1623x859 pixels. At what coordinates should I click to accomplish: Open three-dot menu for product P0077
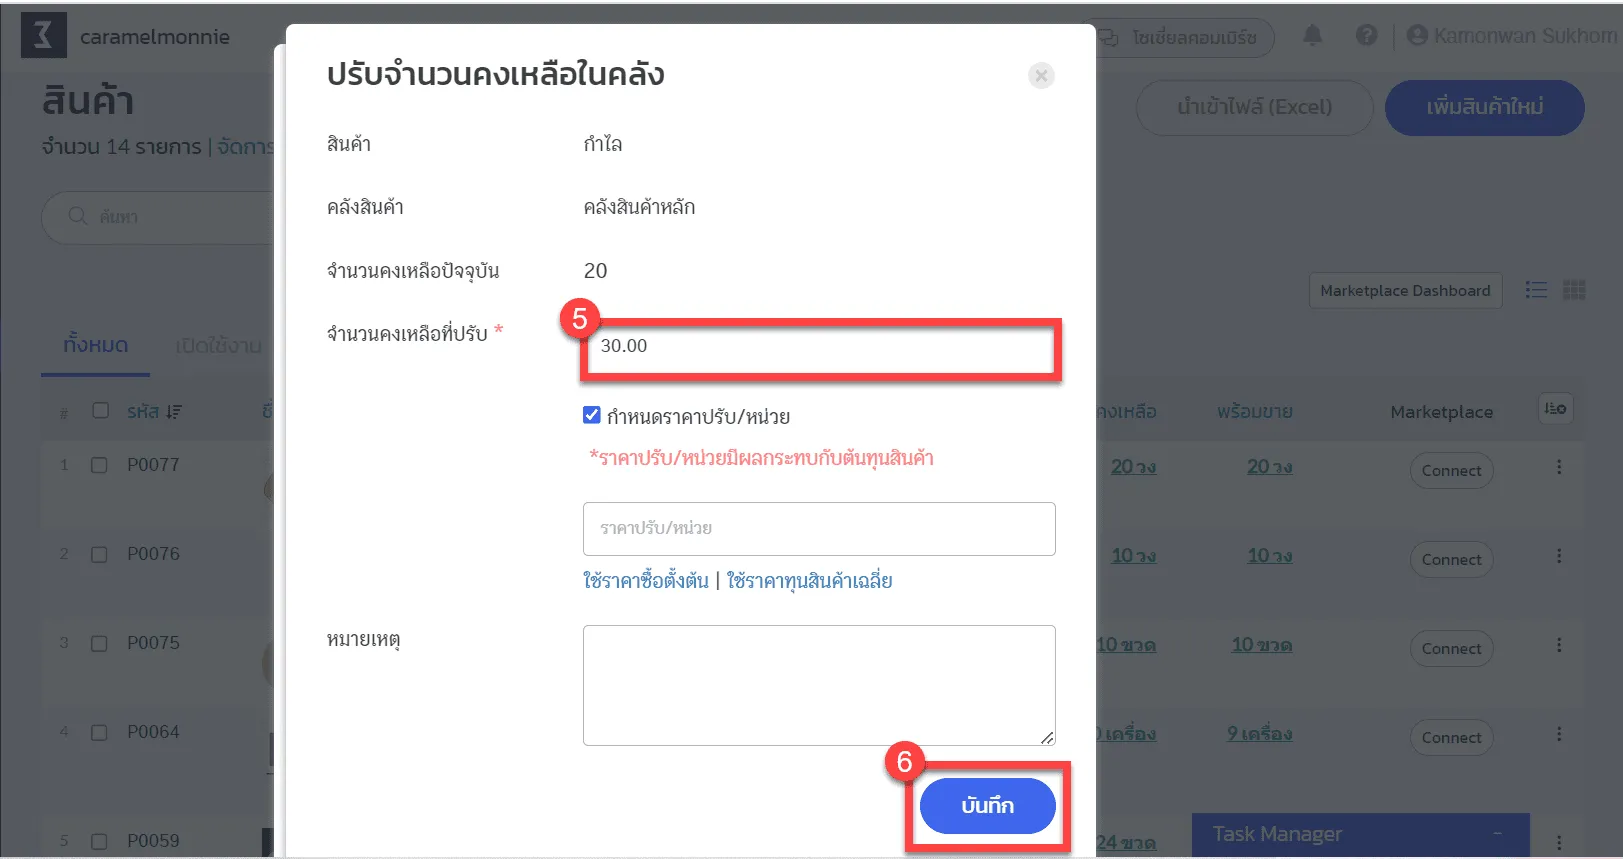point(1558,467)
